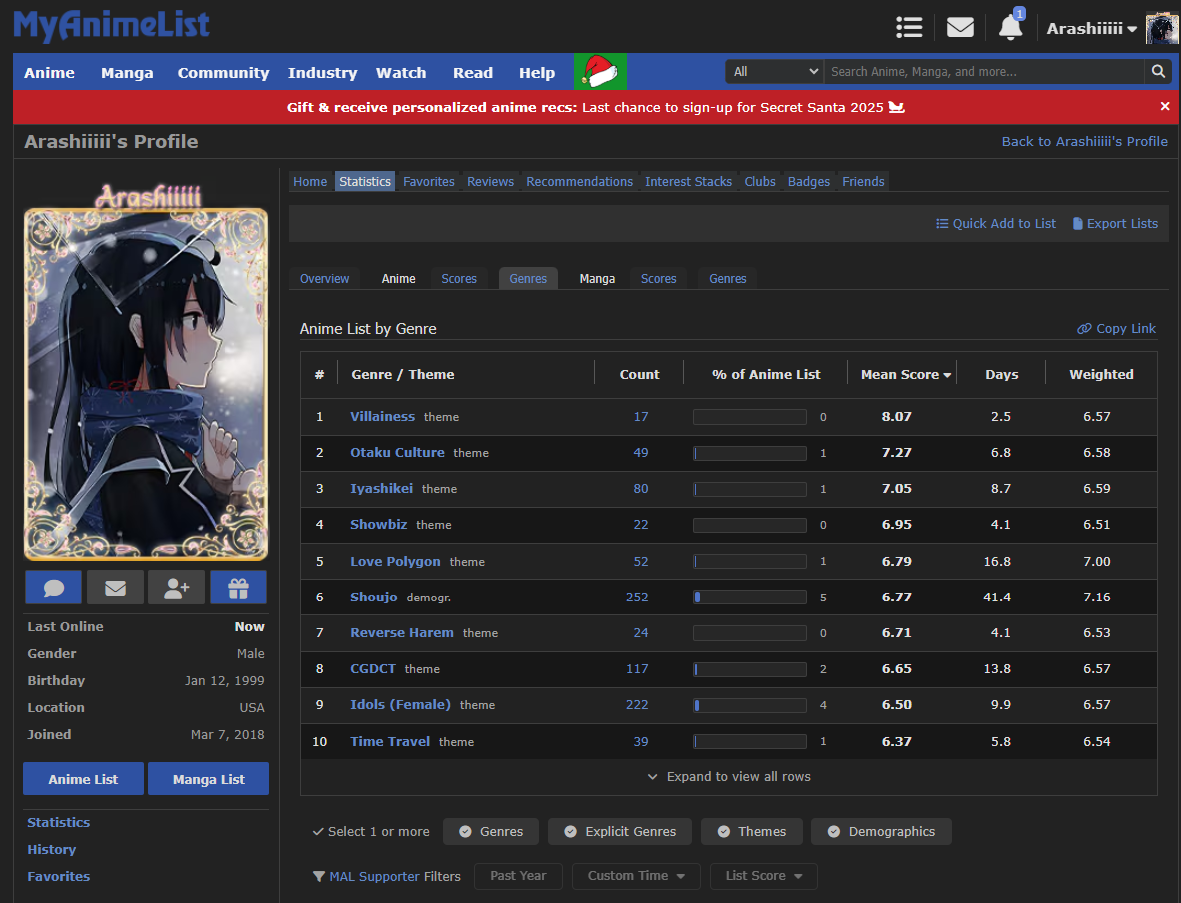
Task: Click the MAL Supporter link
Action: [374, 877]
